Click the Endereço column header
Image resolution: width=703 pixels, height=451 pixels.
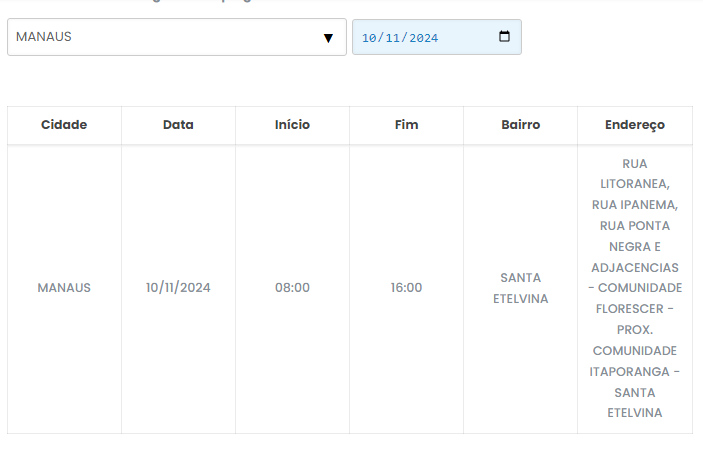[634, 125]
